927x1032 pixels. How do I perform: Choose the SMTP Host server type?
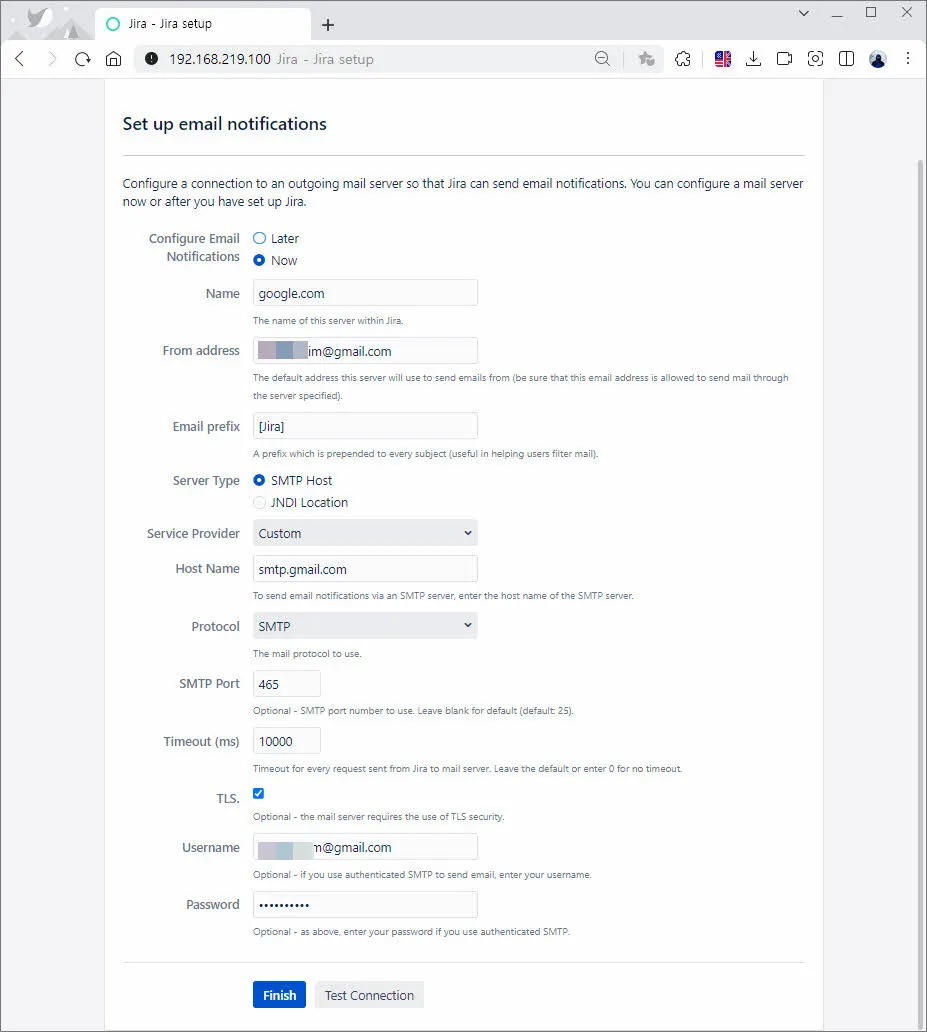[260, 480]
